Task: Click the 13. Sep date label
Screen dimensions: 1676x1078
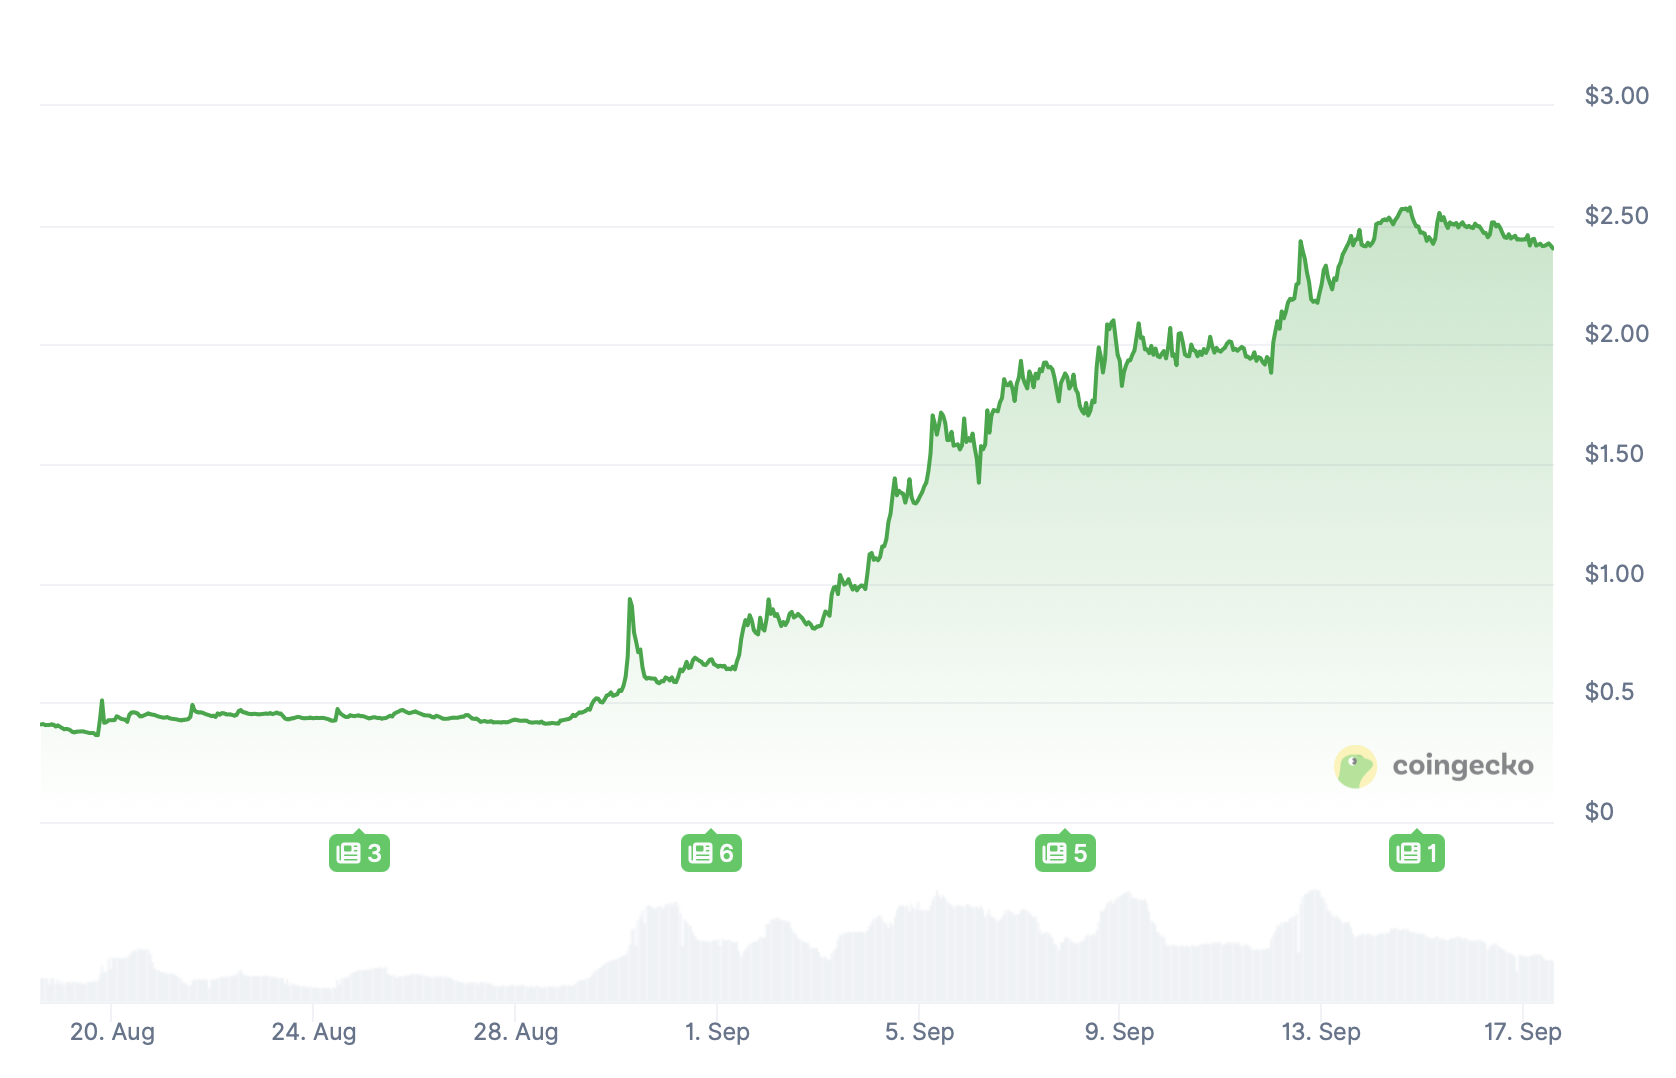Action: 1321,1032
